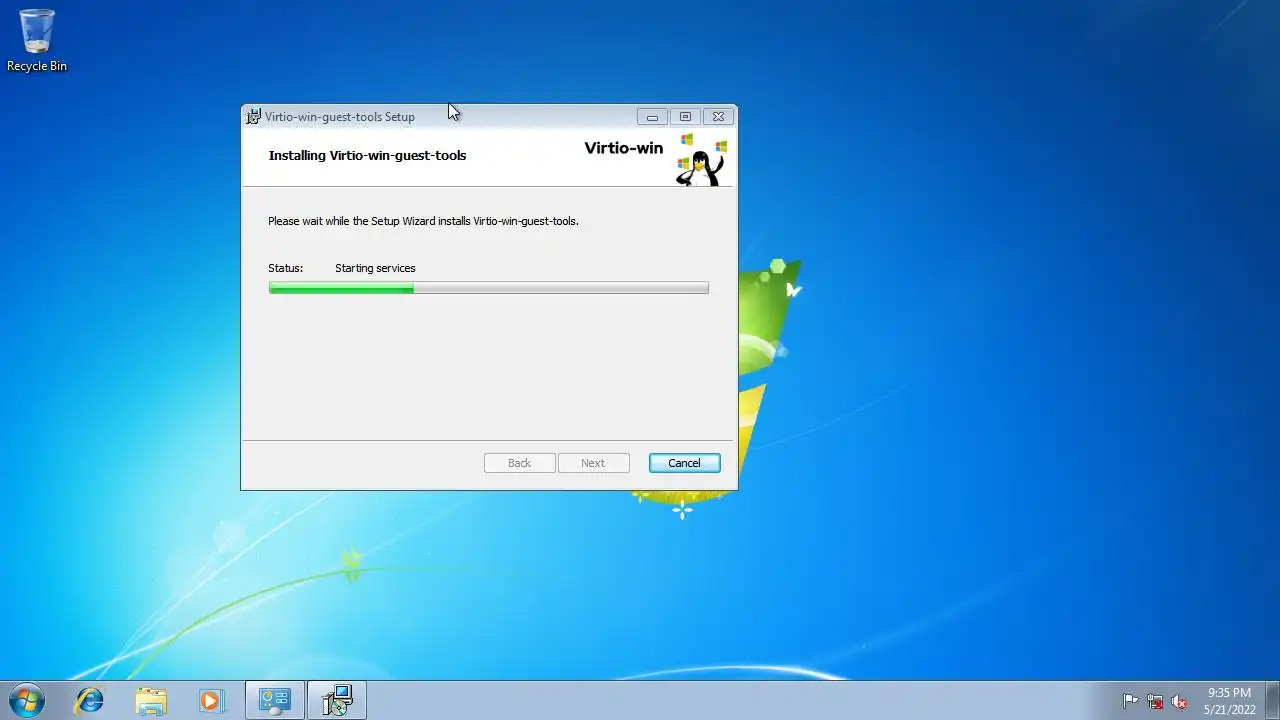Minimize the Virtio-win-guest-tools Setup window
Screen dimensions: 1280x720
tap(652, 117)
